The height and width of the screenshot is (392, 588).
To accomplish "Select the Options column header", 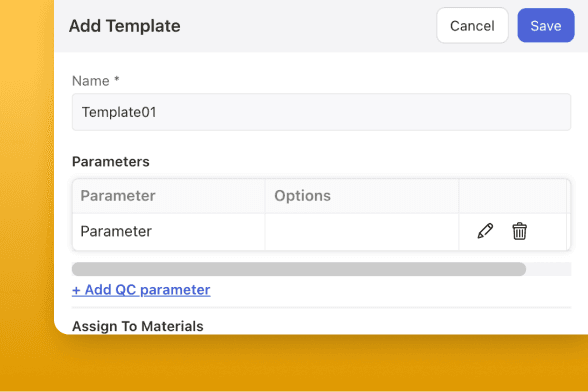I will tap(362, 196).
